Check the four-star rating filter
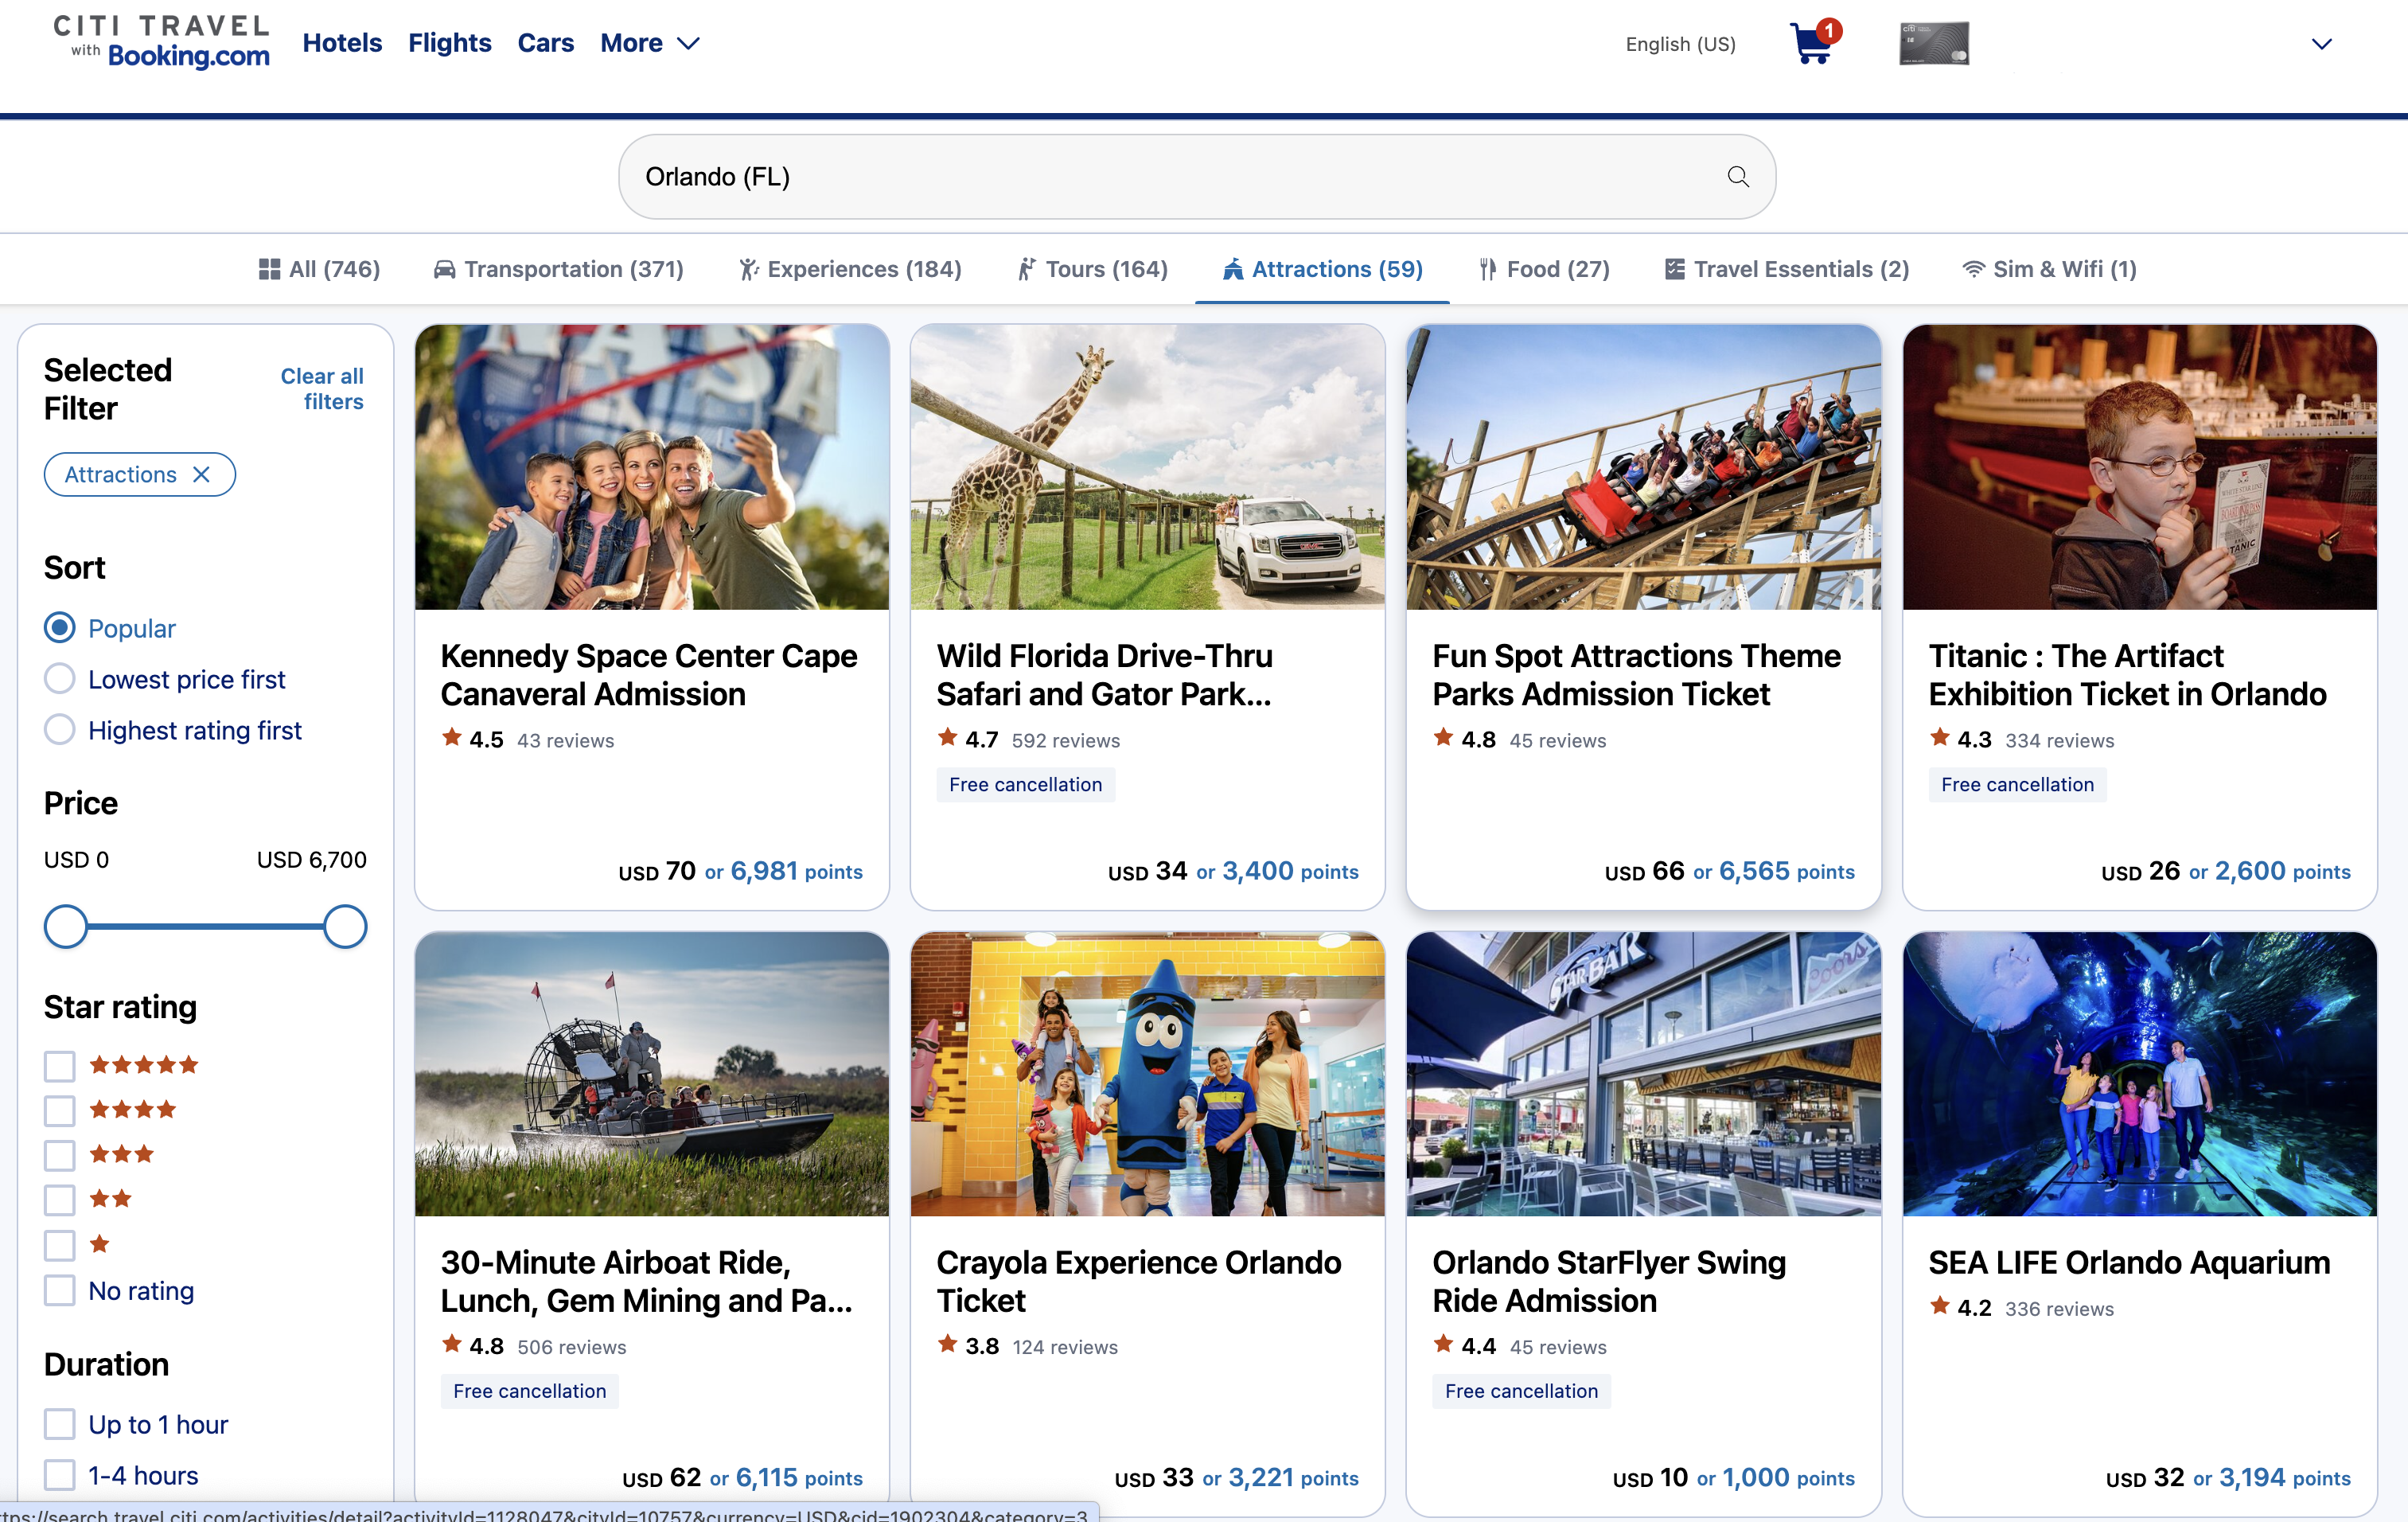 pyautogui.click(x=60, y=1110)
